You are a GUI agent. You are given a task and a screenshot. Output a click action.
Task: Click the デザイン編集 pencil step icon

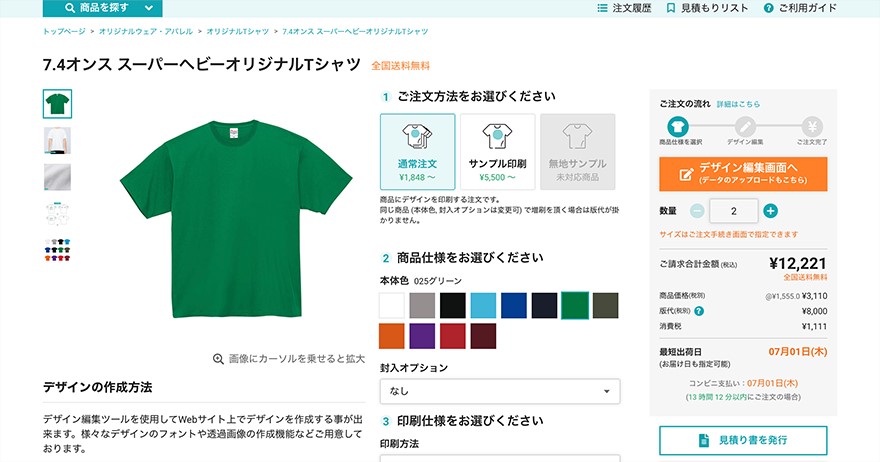pyautogui.click(x=745, y=127)
